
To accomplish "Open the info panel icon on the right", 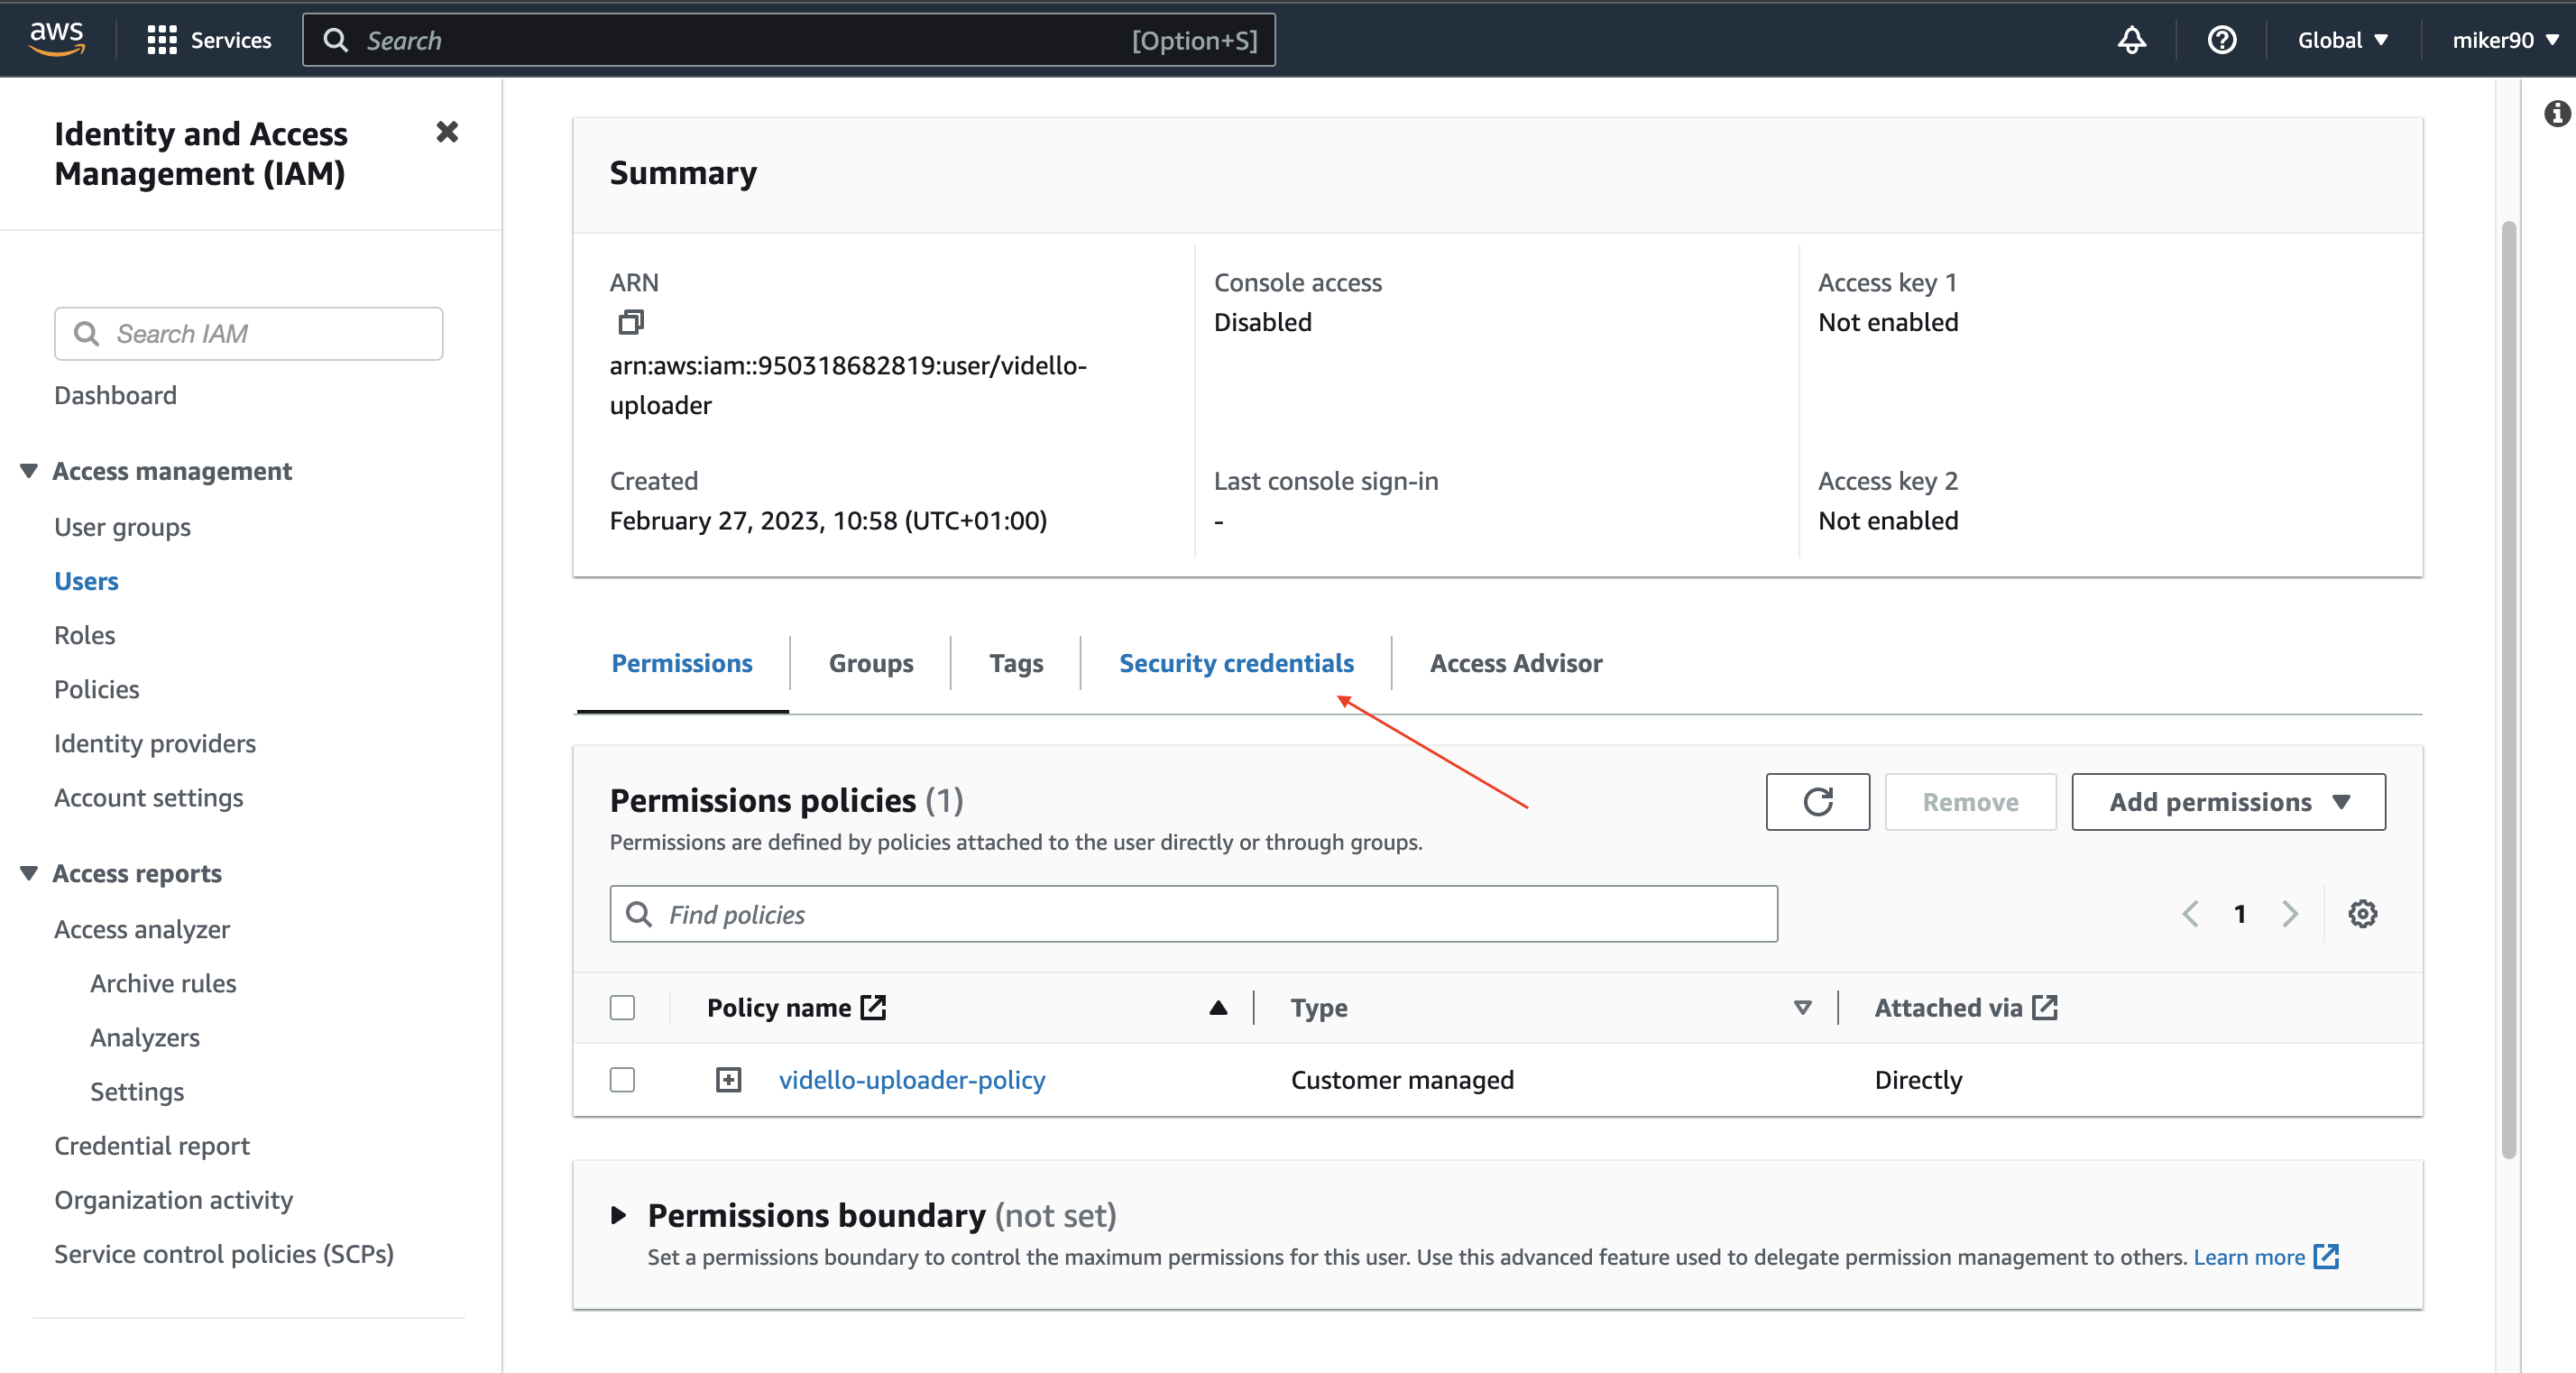I will tap(2556, 114).
